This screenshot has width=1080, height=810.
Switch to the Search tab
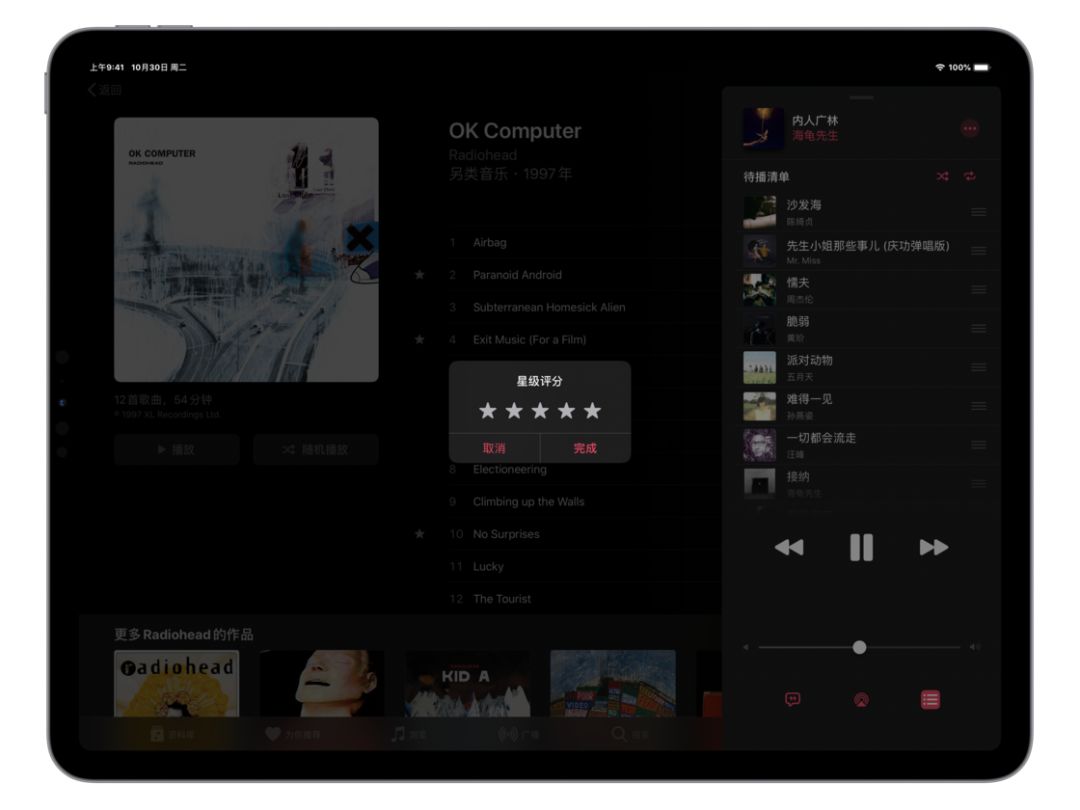tap(630, 734)
